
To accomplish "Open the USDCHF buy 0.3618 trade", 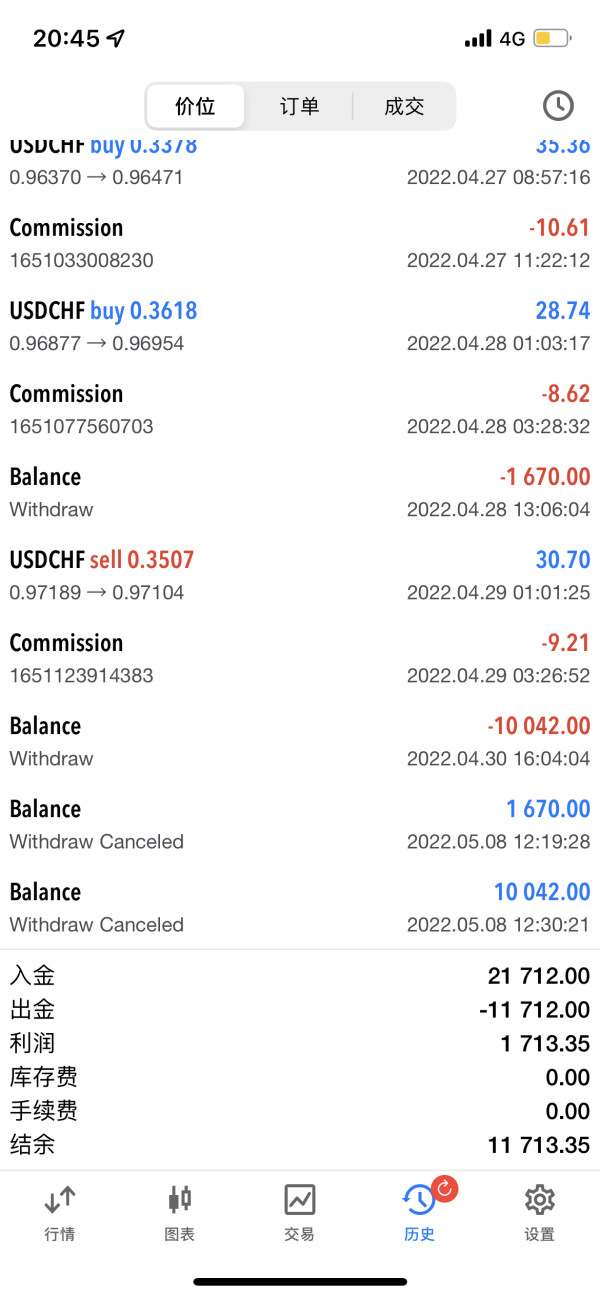I will tap(300, 326).
